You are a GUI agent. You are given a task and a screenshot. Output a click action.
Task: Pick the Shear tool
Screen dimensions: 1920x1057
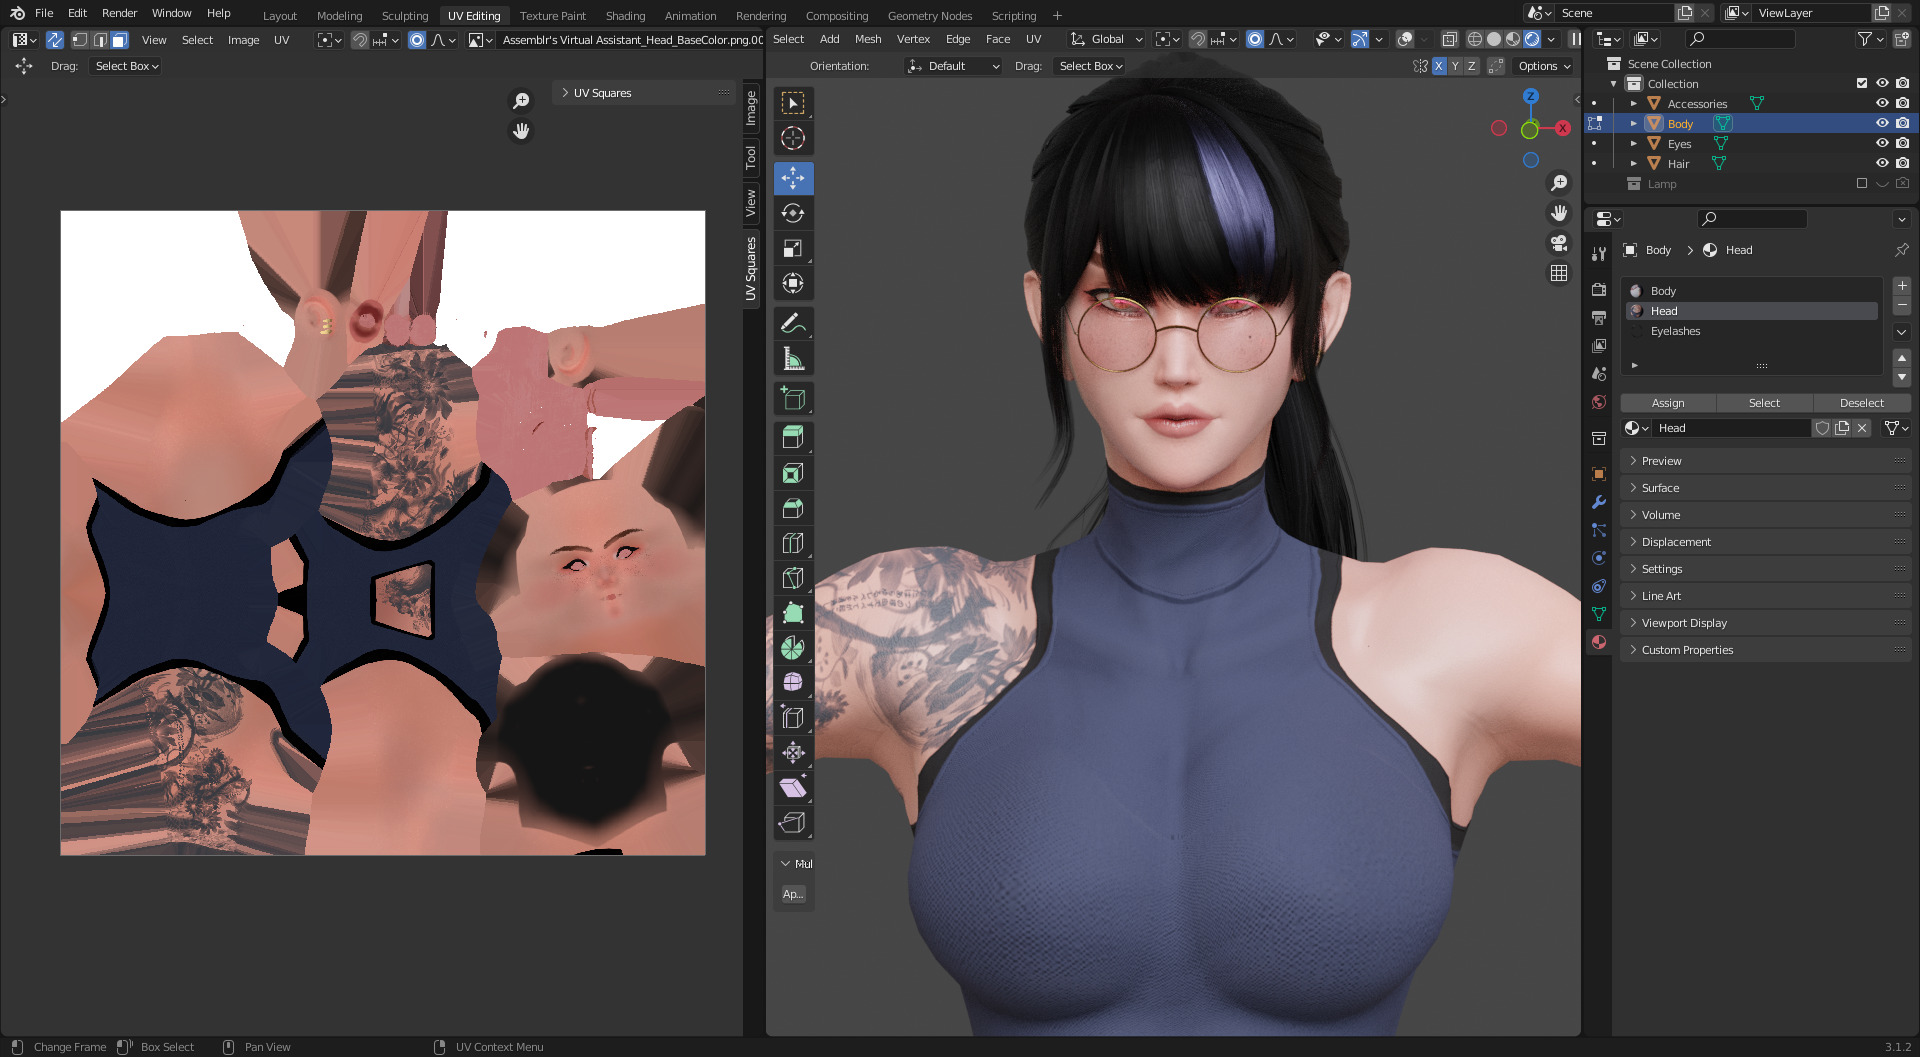(x=793, y=788)
